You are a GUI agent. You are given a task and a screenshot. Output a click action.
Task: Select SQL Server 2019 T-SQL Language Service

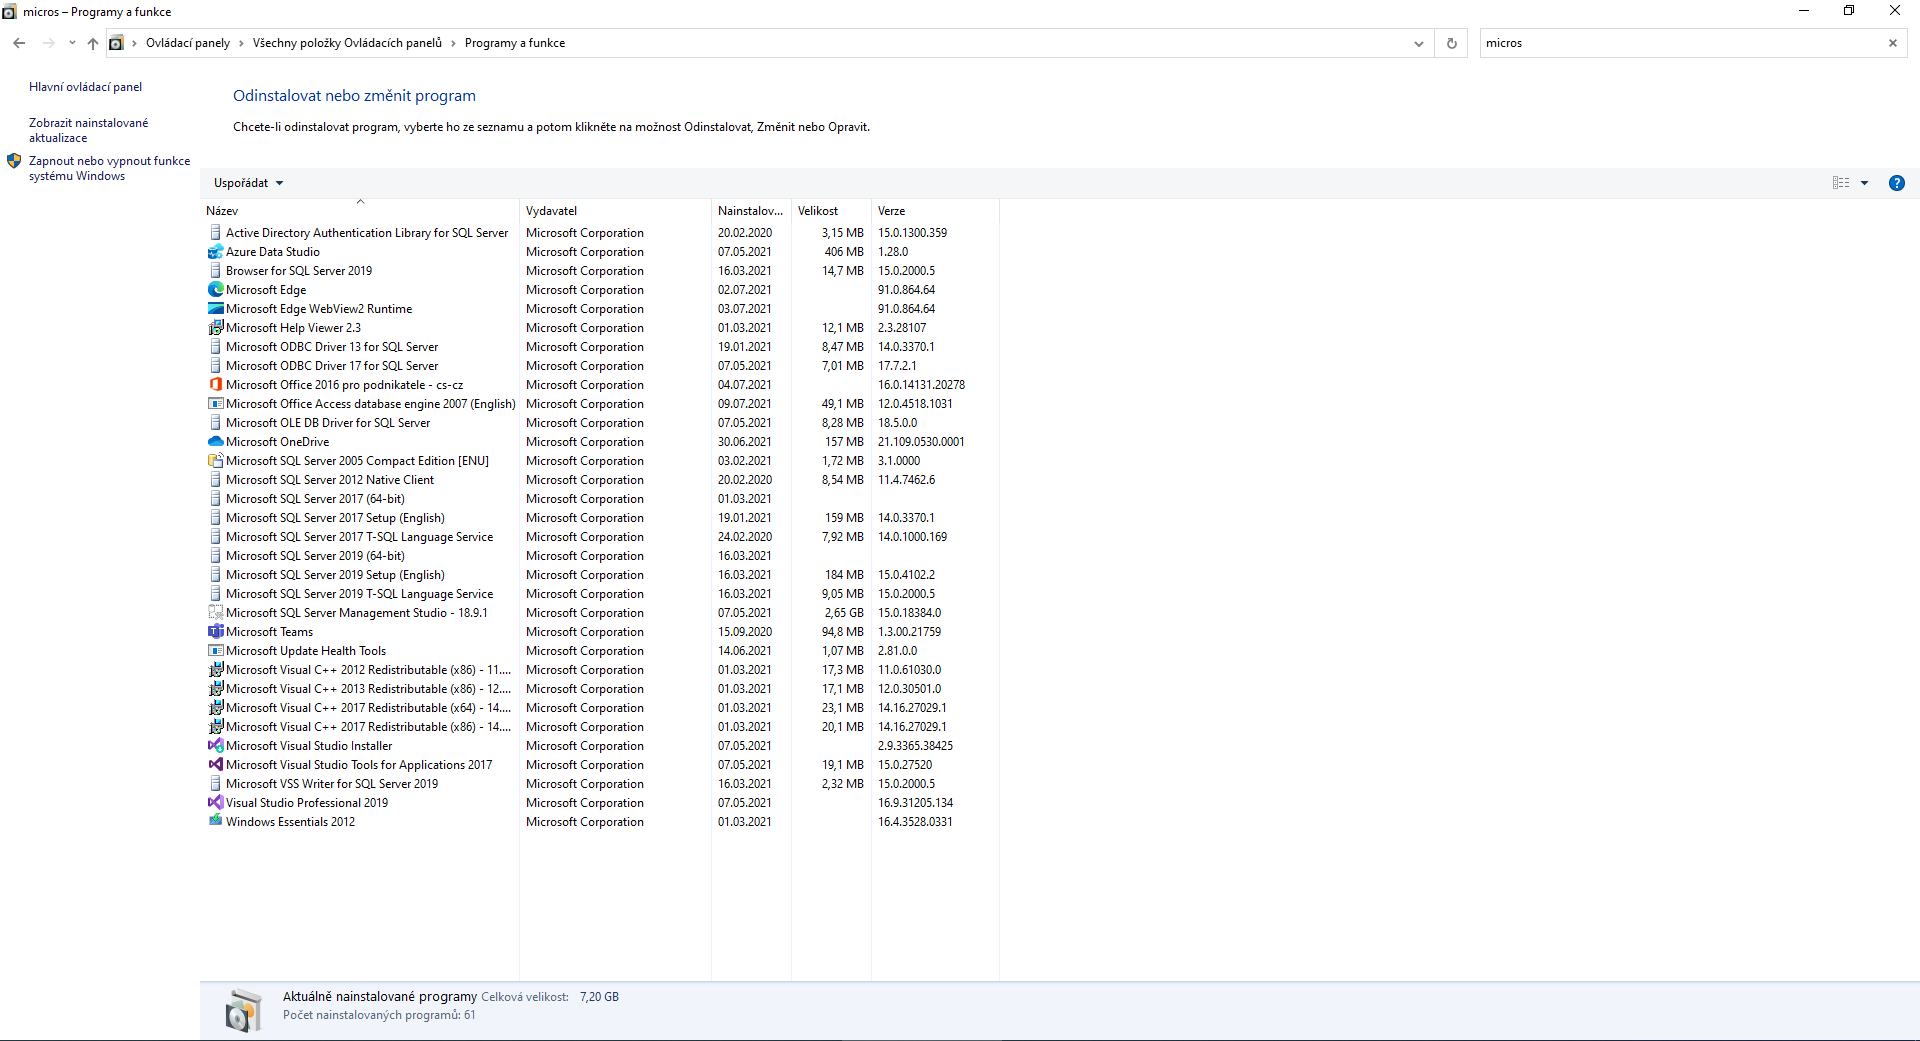[600, 594]
